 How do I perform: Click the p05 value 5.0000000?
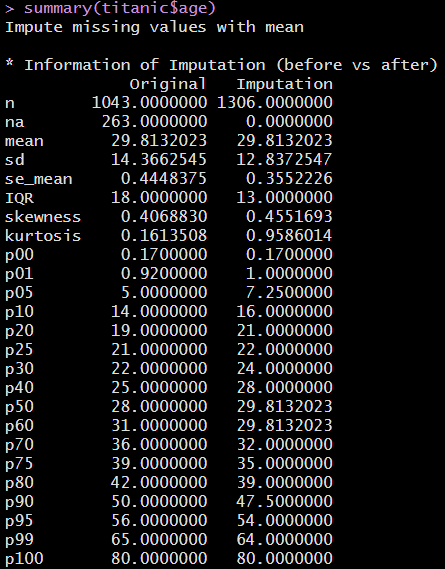pos(164,292)
